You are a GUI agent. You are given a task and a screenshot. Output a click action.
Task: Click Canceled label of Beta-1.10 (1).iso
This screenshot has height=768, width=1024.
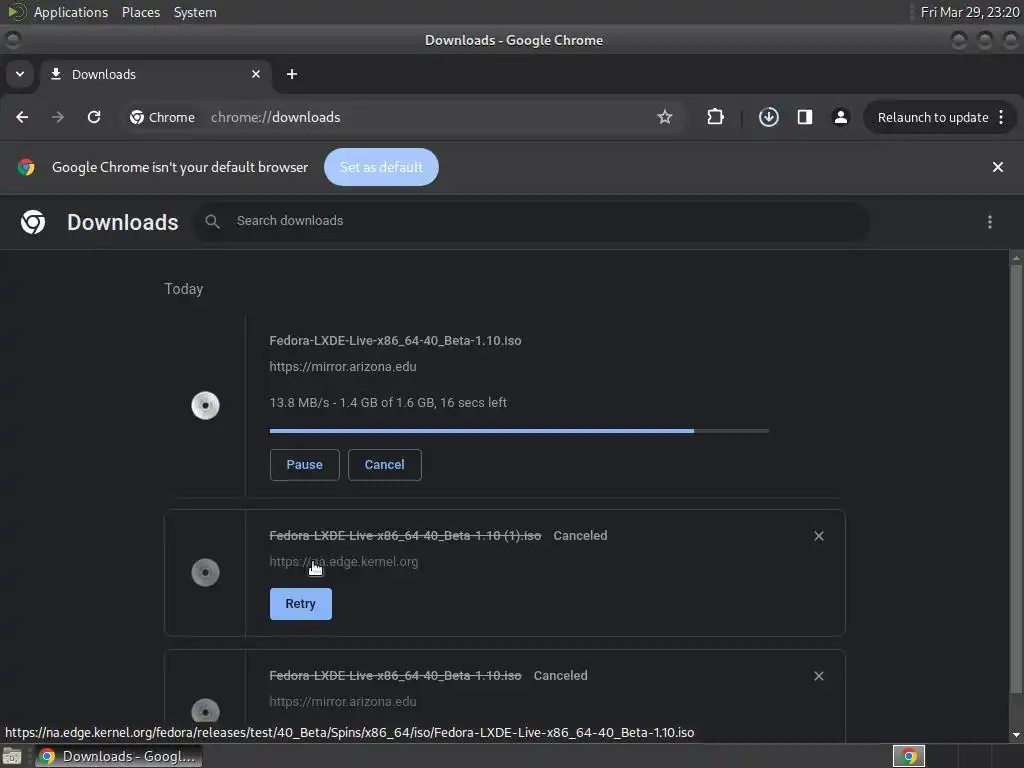coord(580,536)
